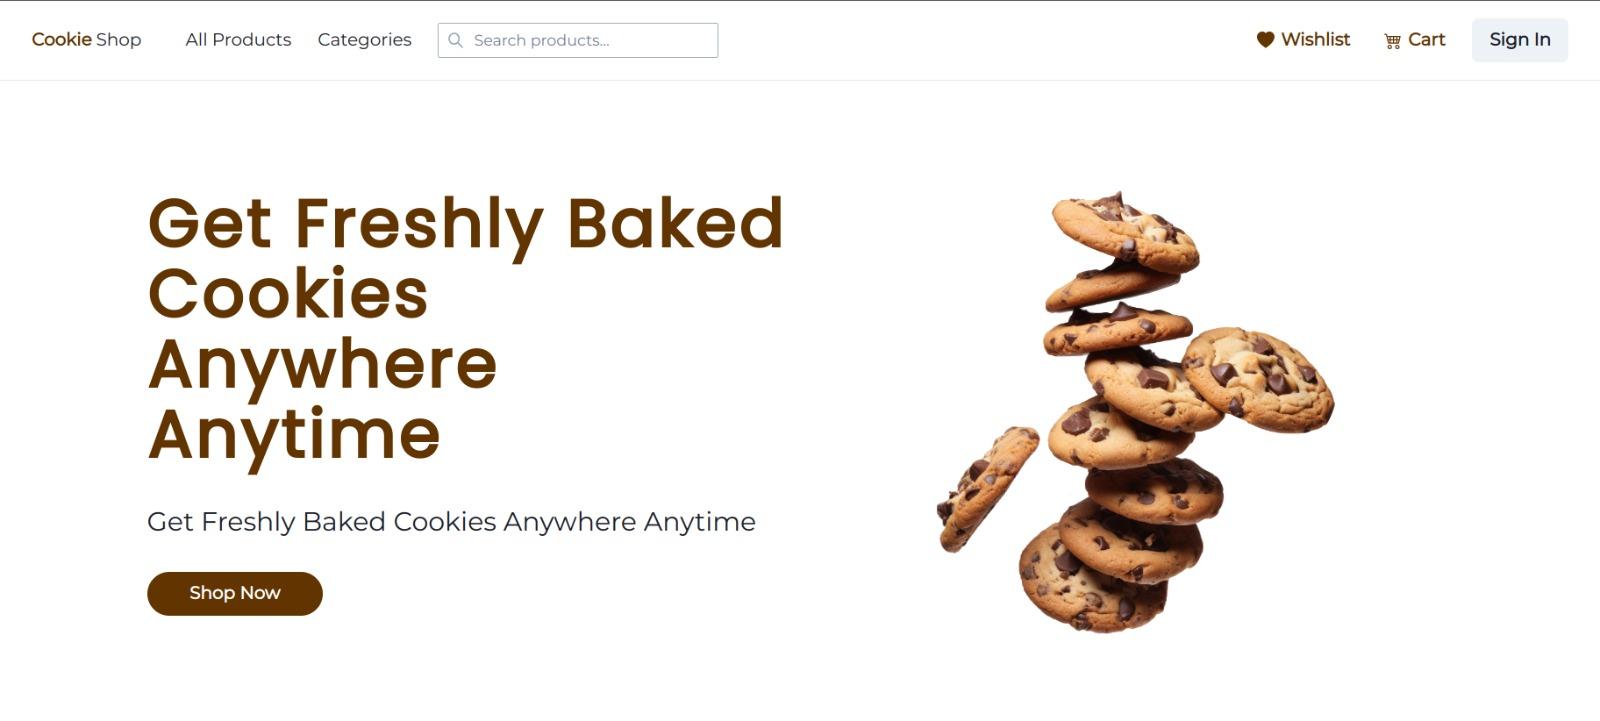
Task: Open the Categories menu
Action: pos(364,40)
